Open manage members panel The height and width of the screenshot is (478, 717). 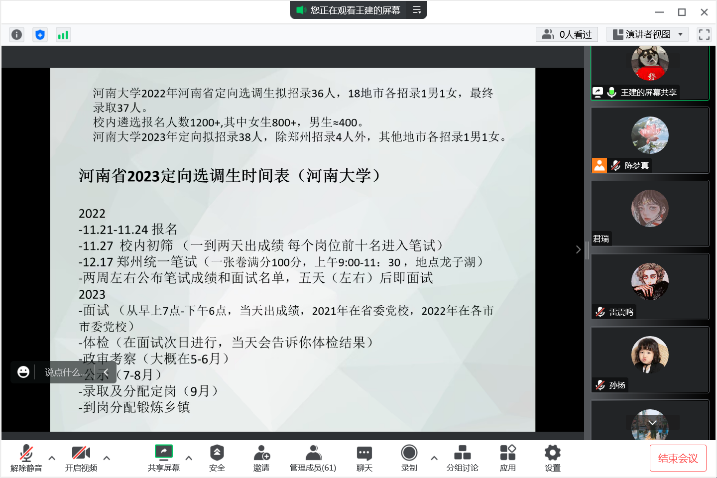pyautogui.click(x=312, y=454)
